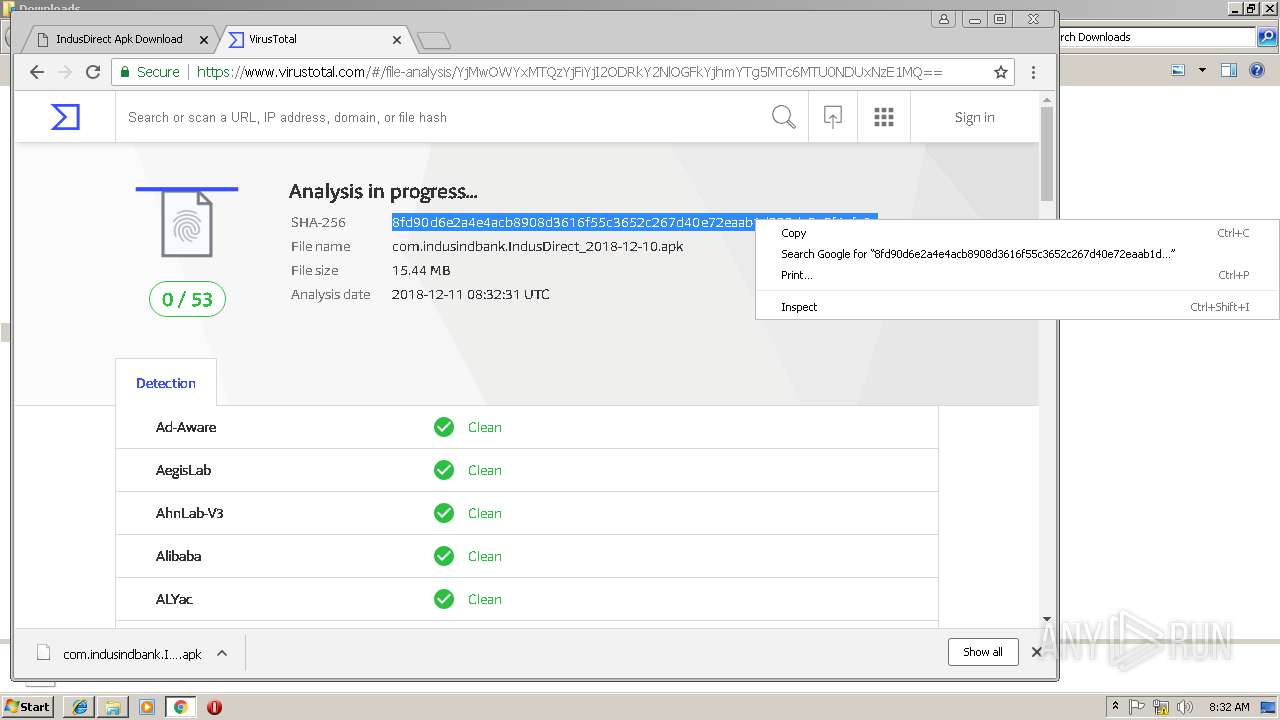The image size is (1280, 720).
Task: Click the Downloads window search box
Action: (1156, 37)
